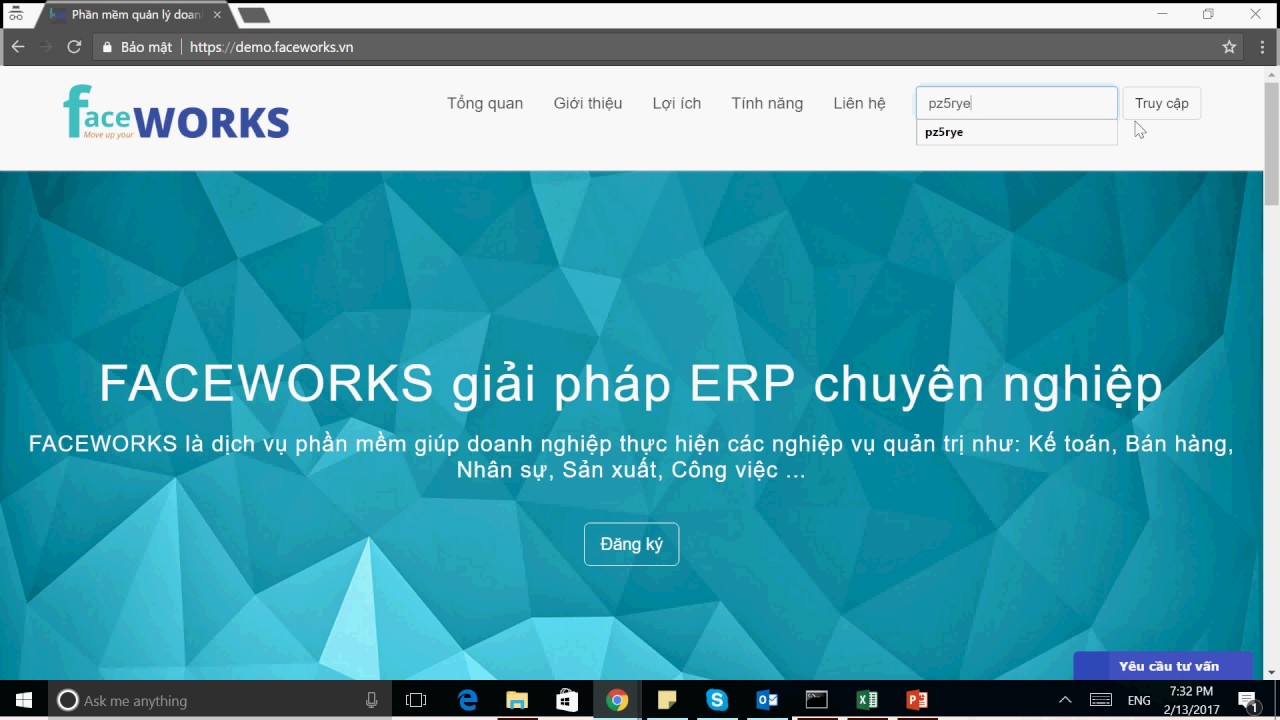Open the Windows Store taskbar icon

[x=567, y=700]
